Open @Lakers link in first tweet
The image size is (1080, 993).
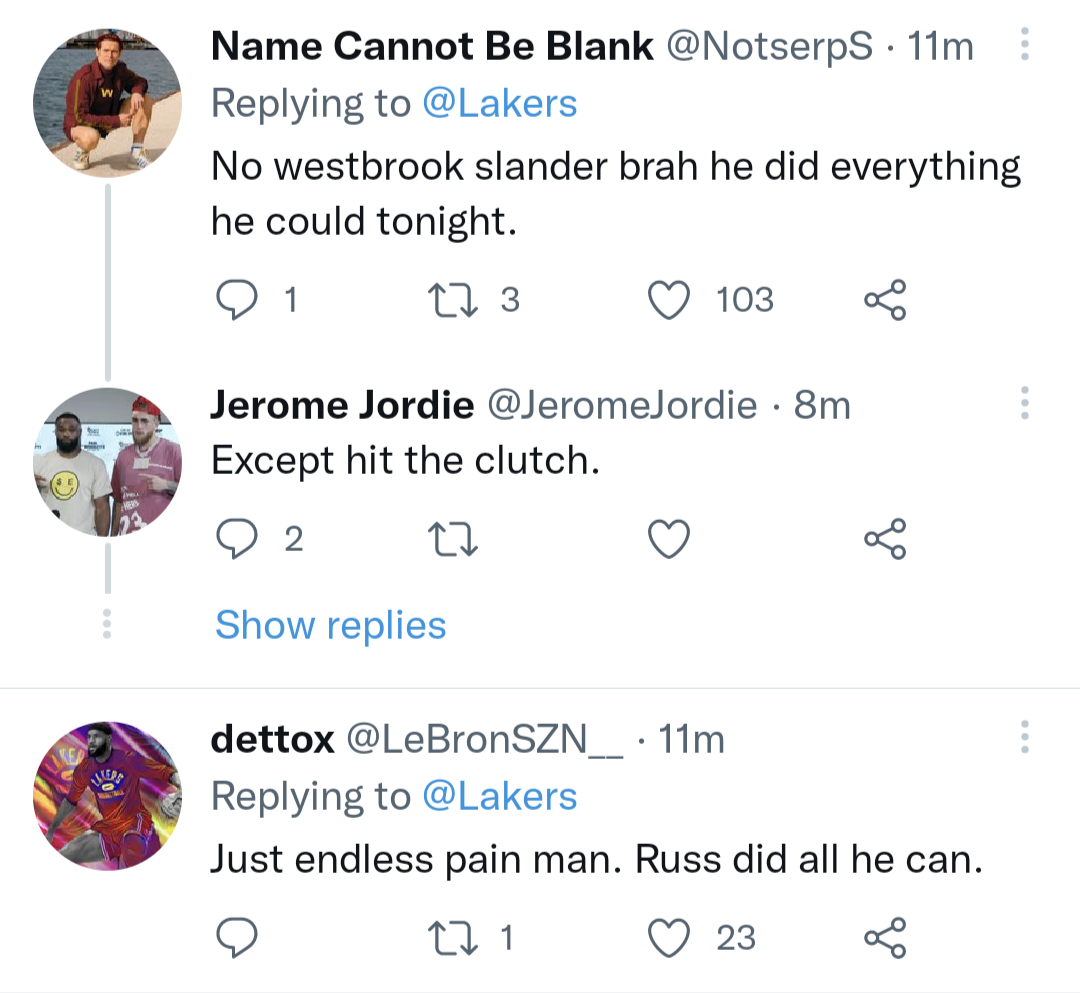click(x=500, y=104)
